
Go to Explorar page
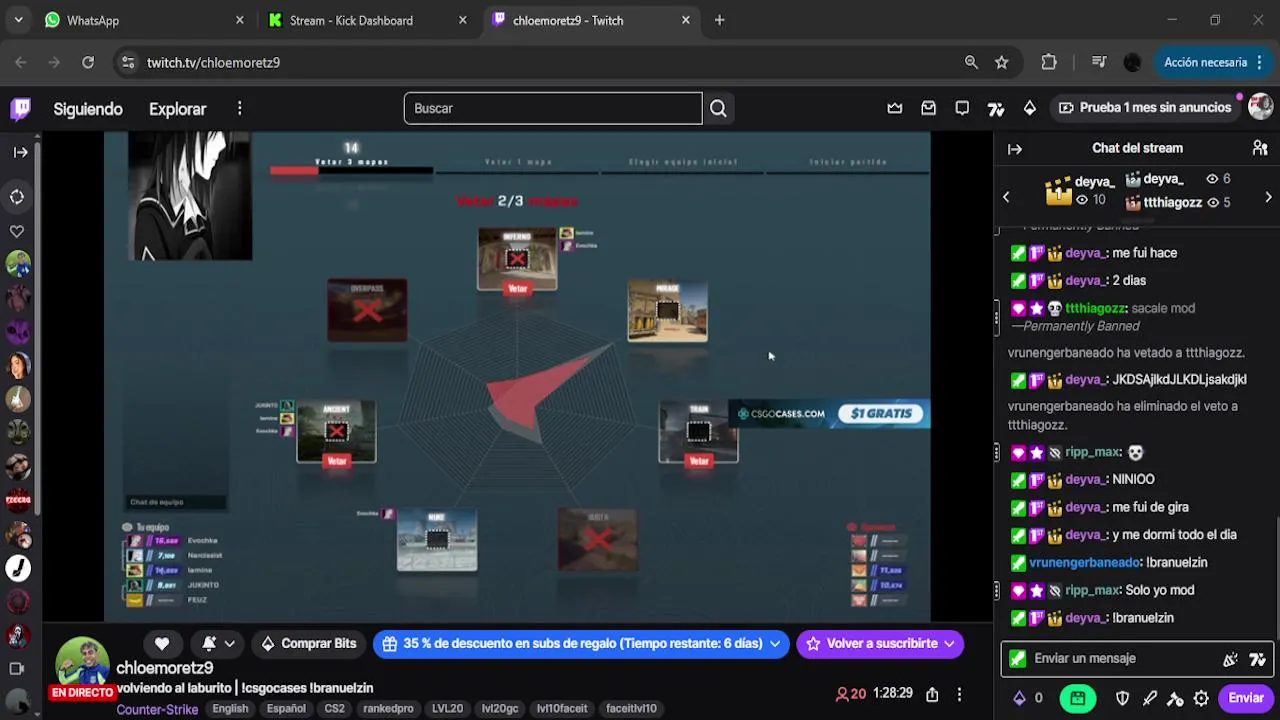178,109
